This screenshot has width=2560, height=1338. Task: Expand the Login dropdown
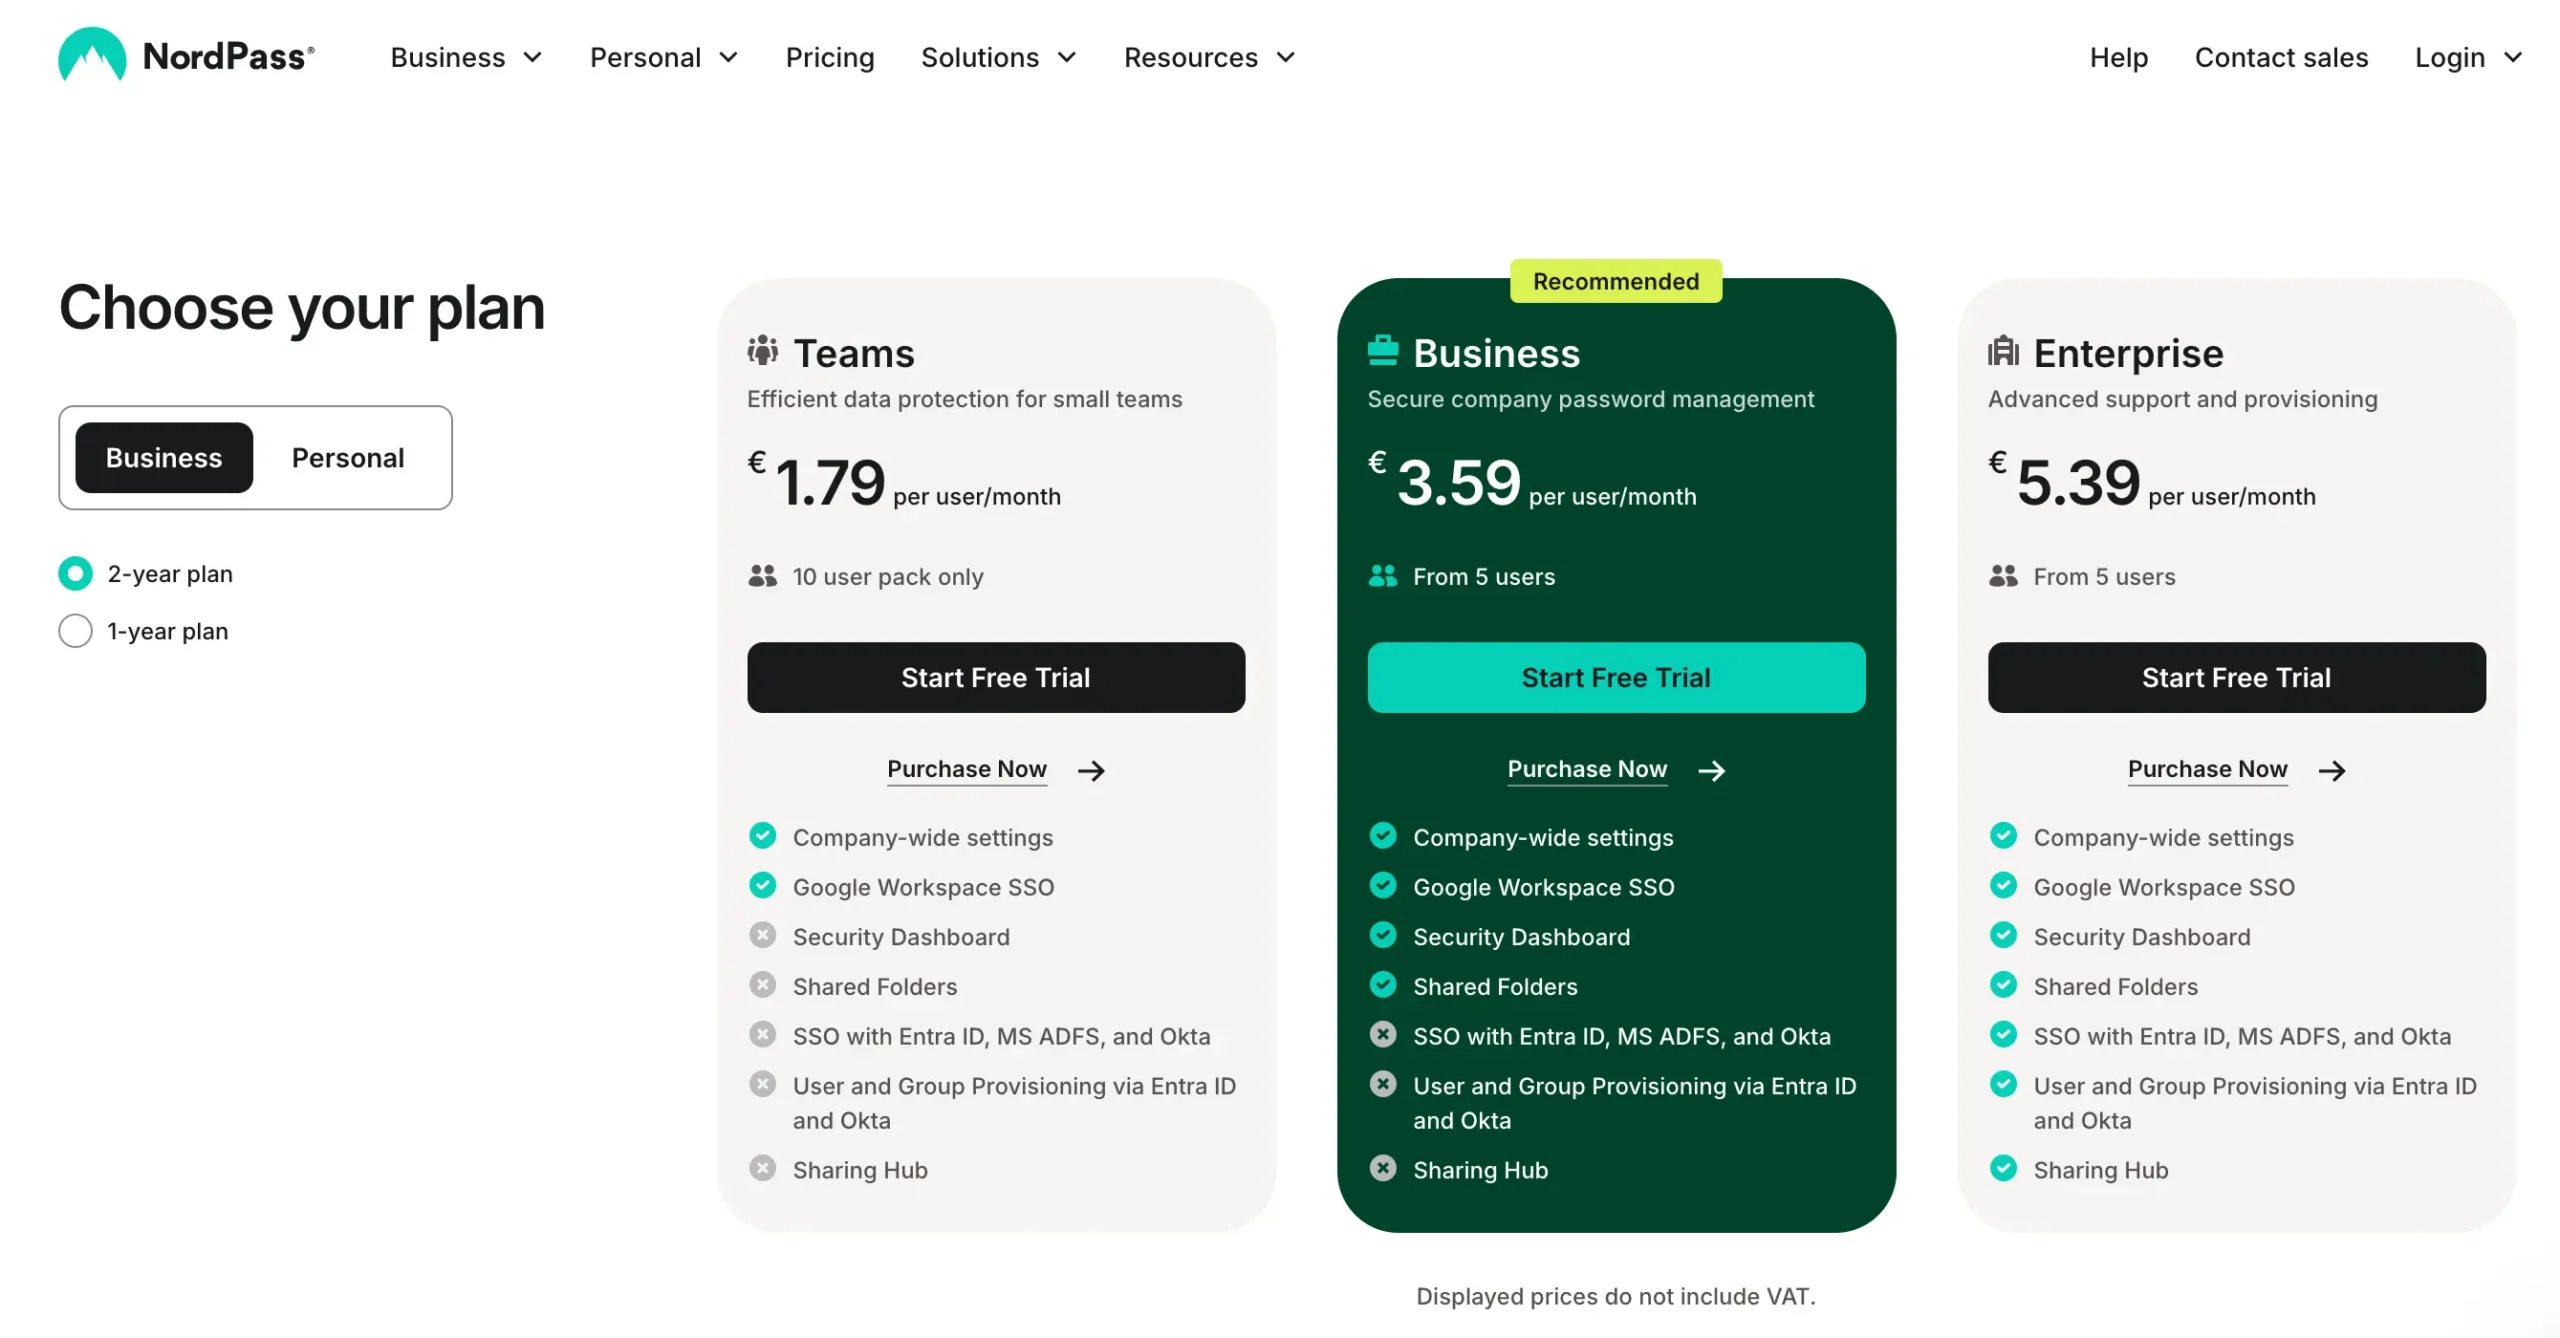click(x=2468, y=58)
